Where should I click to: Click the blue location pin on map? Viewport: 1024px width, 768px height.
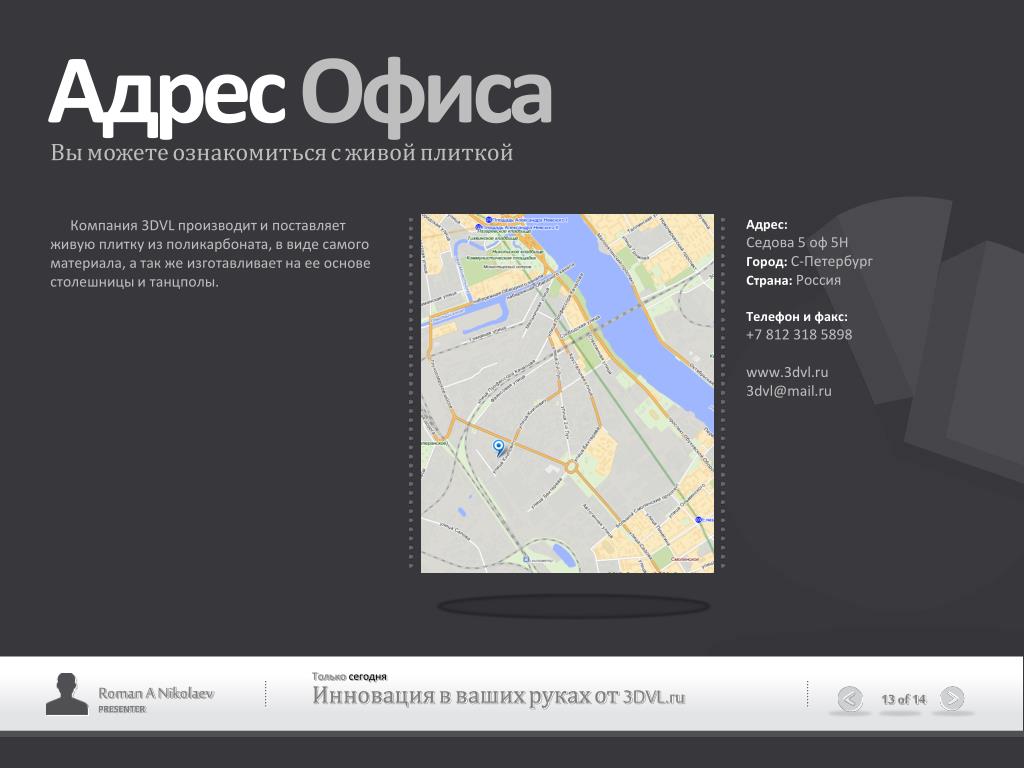pos(499,447)
